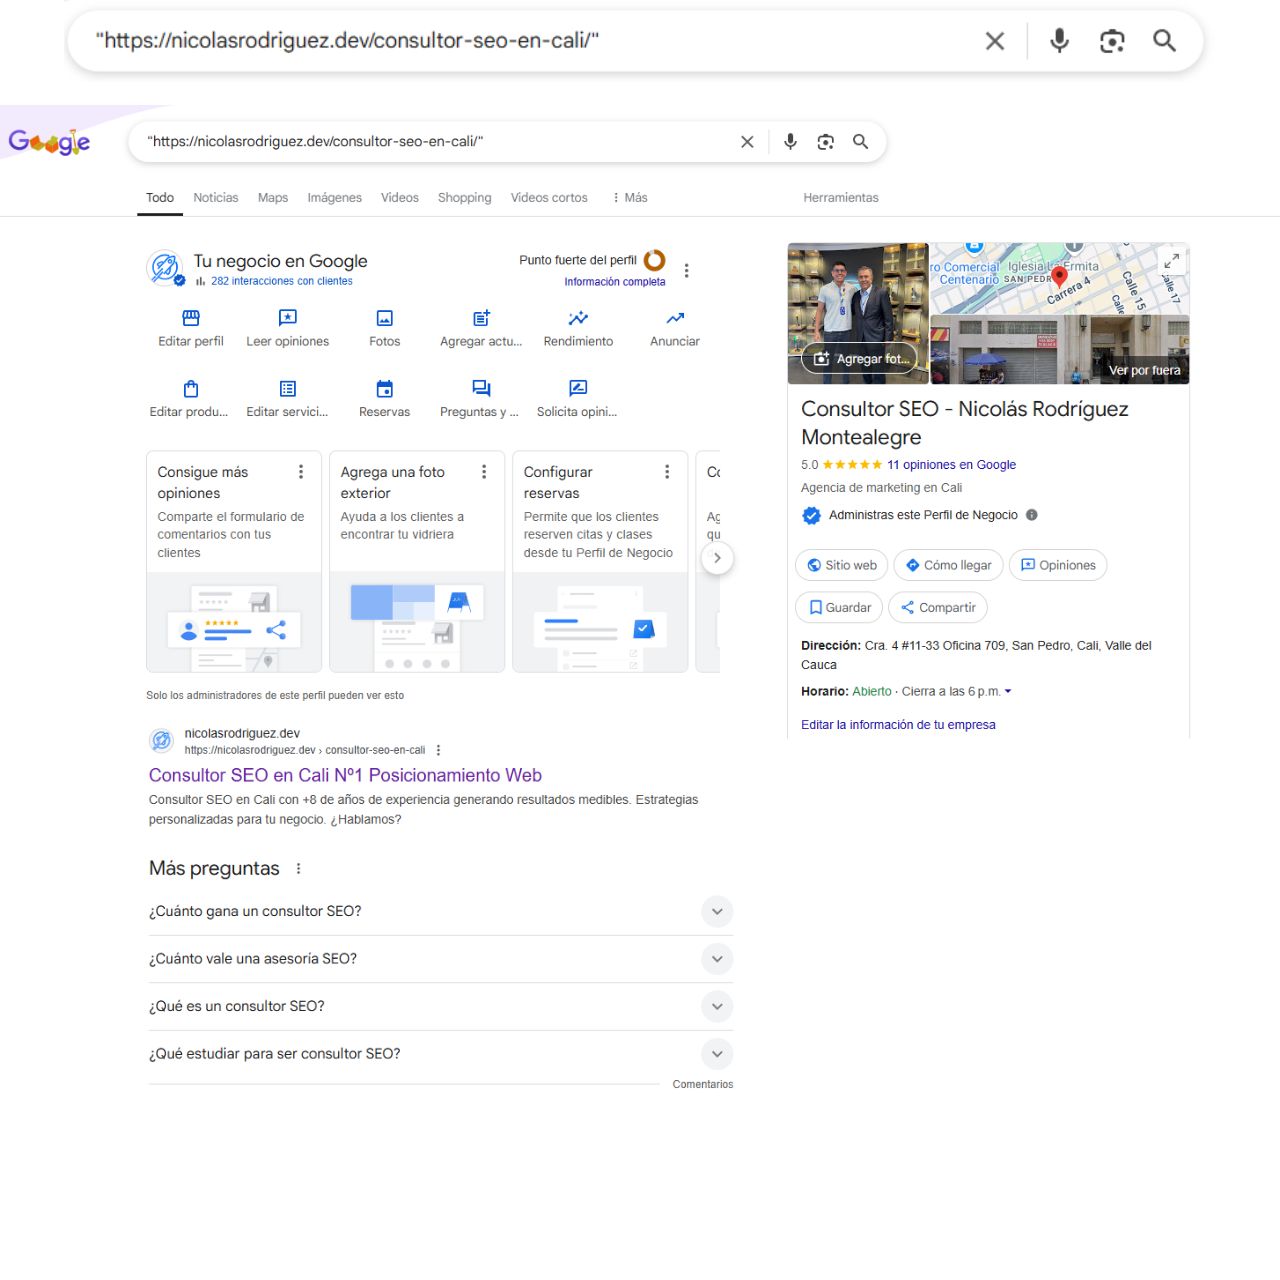Open options on Consigue más opiniones card

tap(301, 472)
